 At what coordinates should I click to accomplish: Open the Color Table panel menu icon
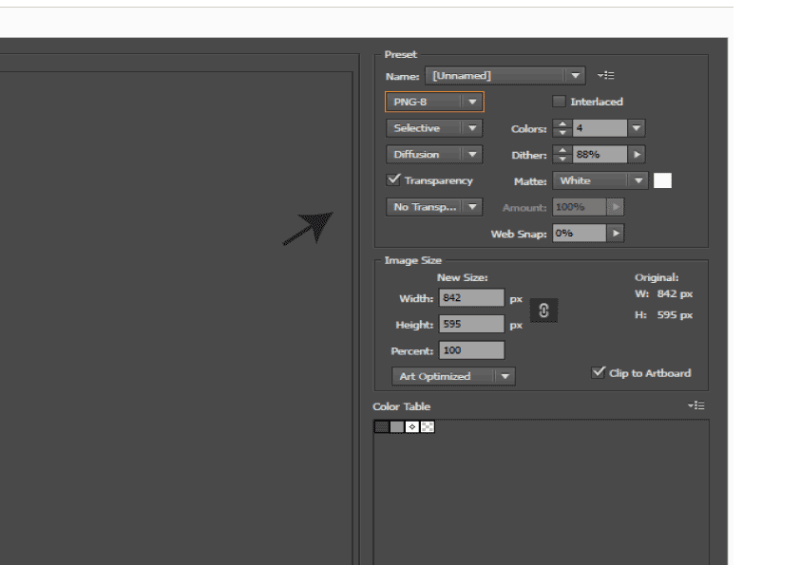pos(696,406)
